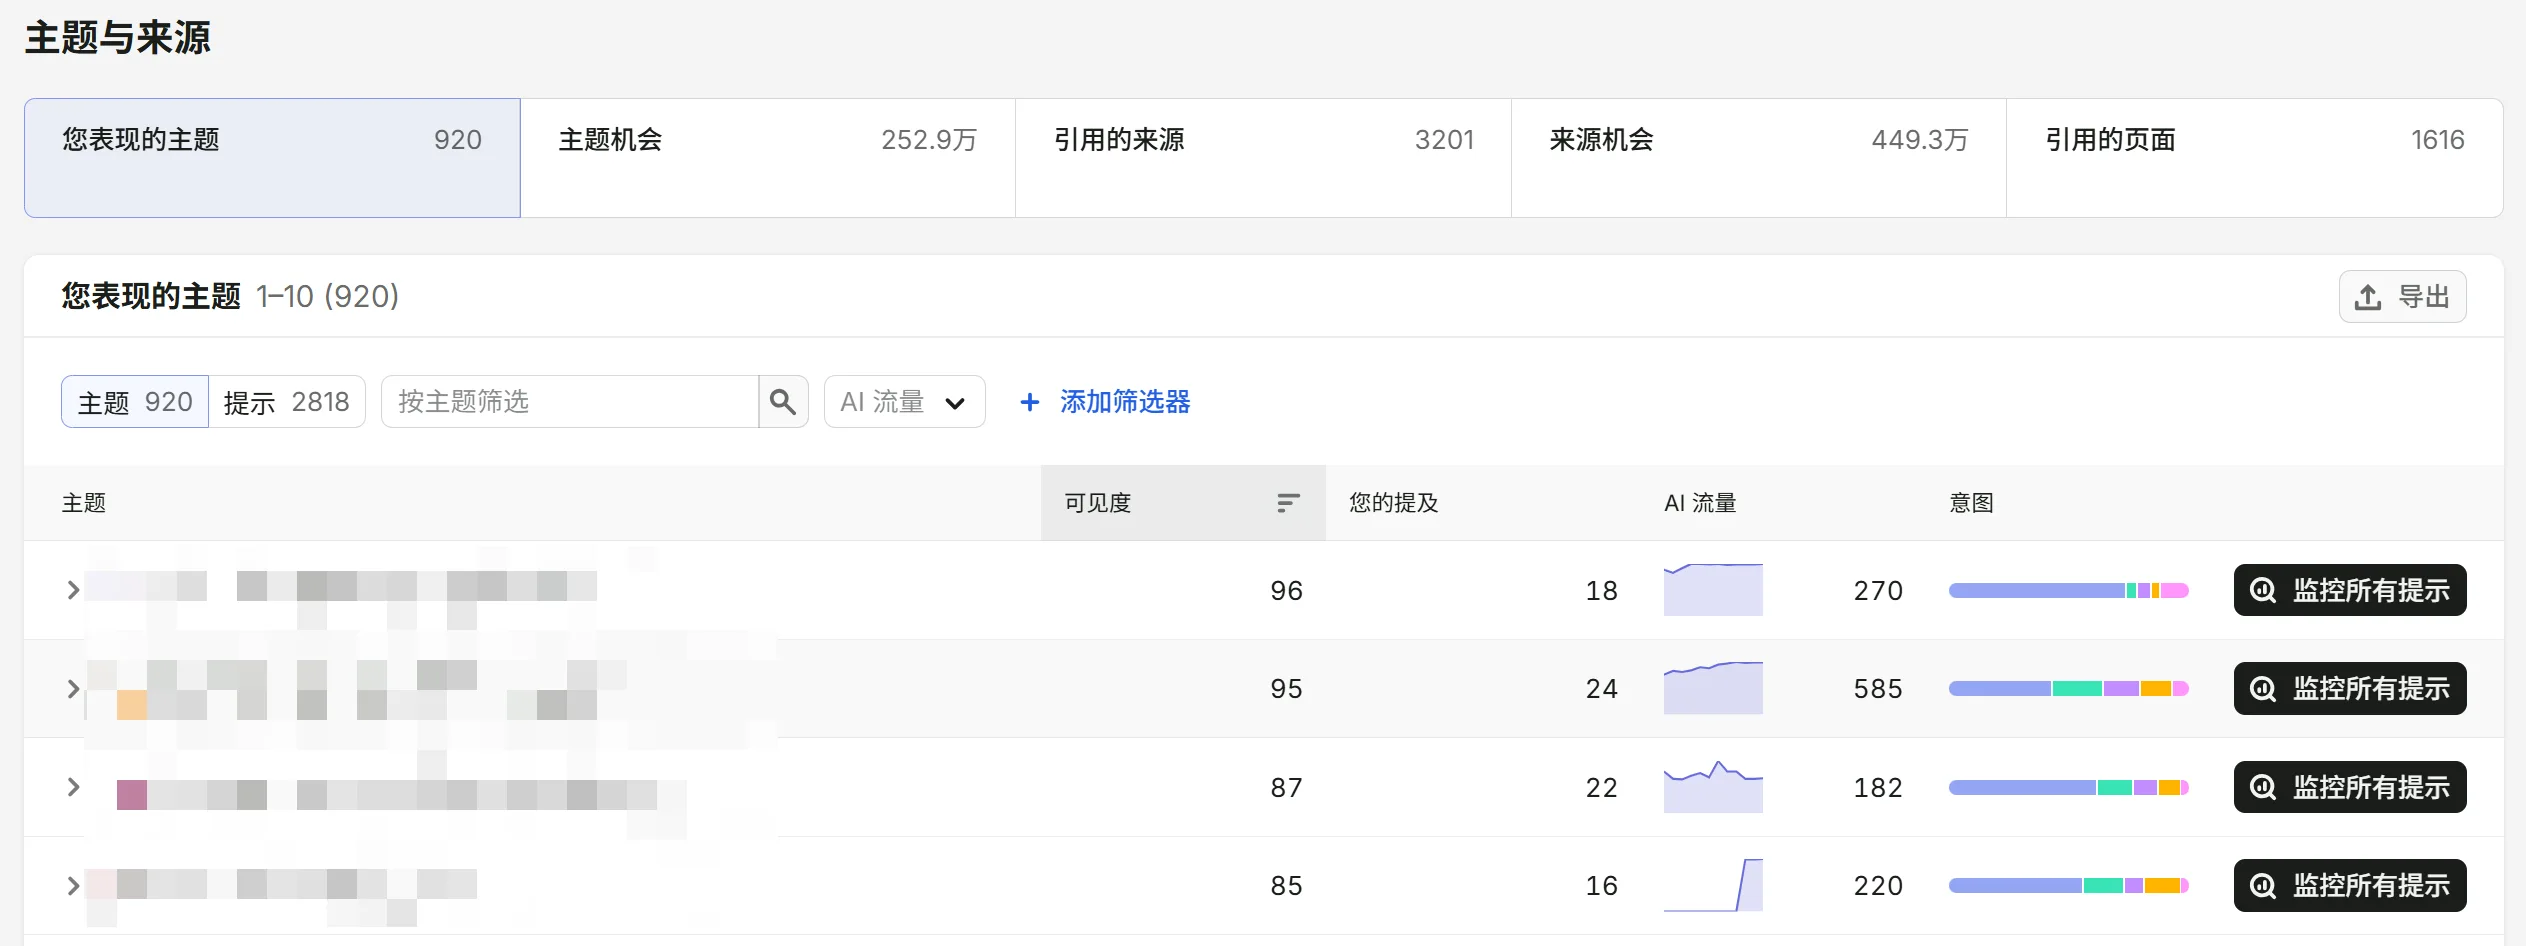
Task: Click the AI 流量 column header
Action: pos(1700,503)
